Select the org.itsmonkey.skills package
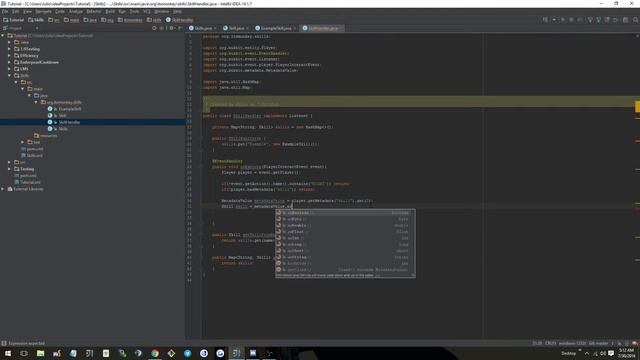Screen dimensions: 640x360 click(64, 102)
